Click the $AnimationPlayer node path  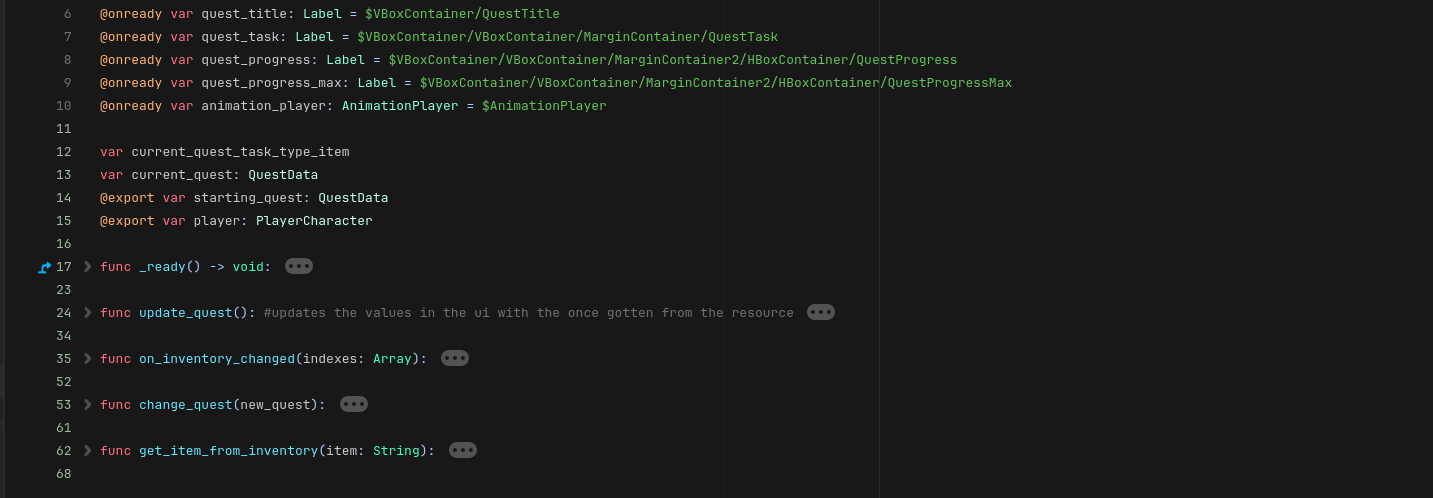(x=544, y=106)
